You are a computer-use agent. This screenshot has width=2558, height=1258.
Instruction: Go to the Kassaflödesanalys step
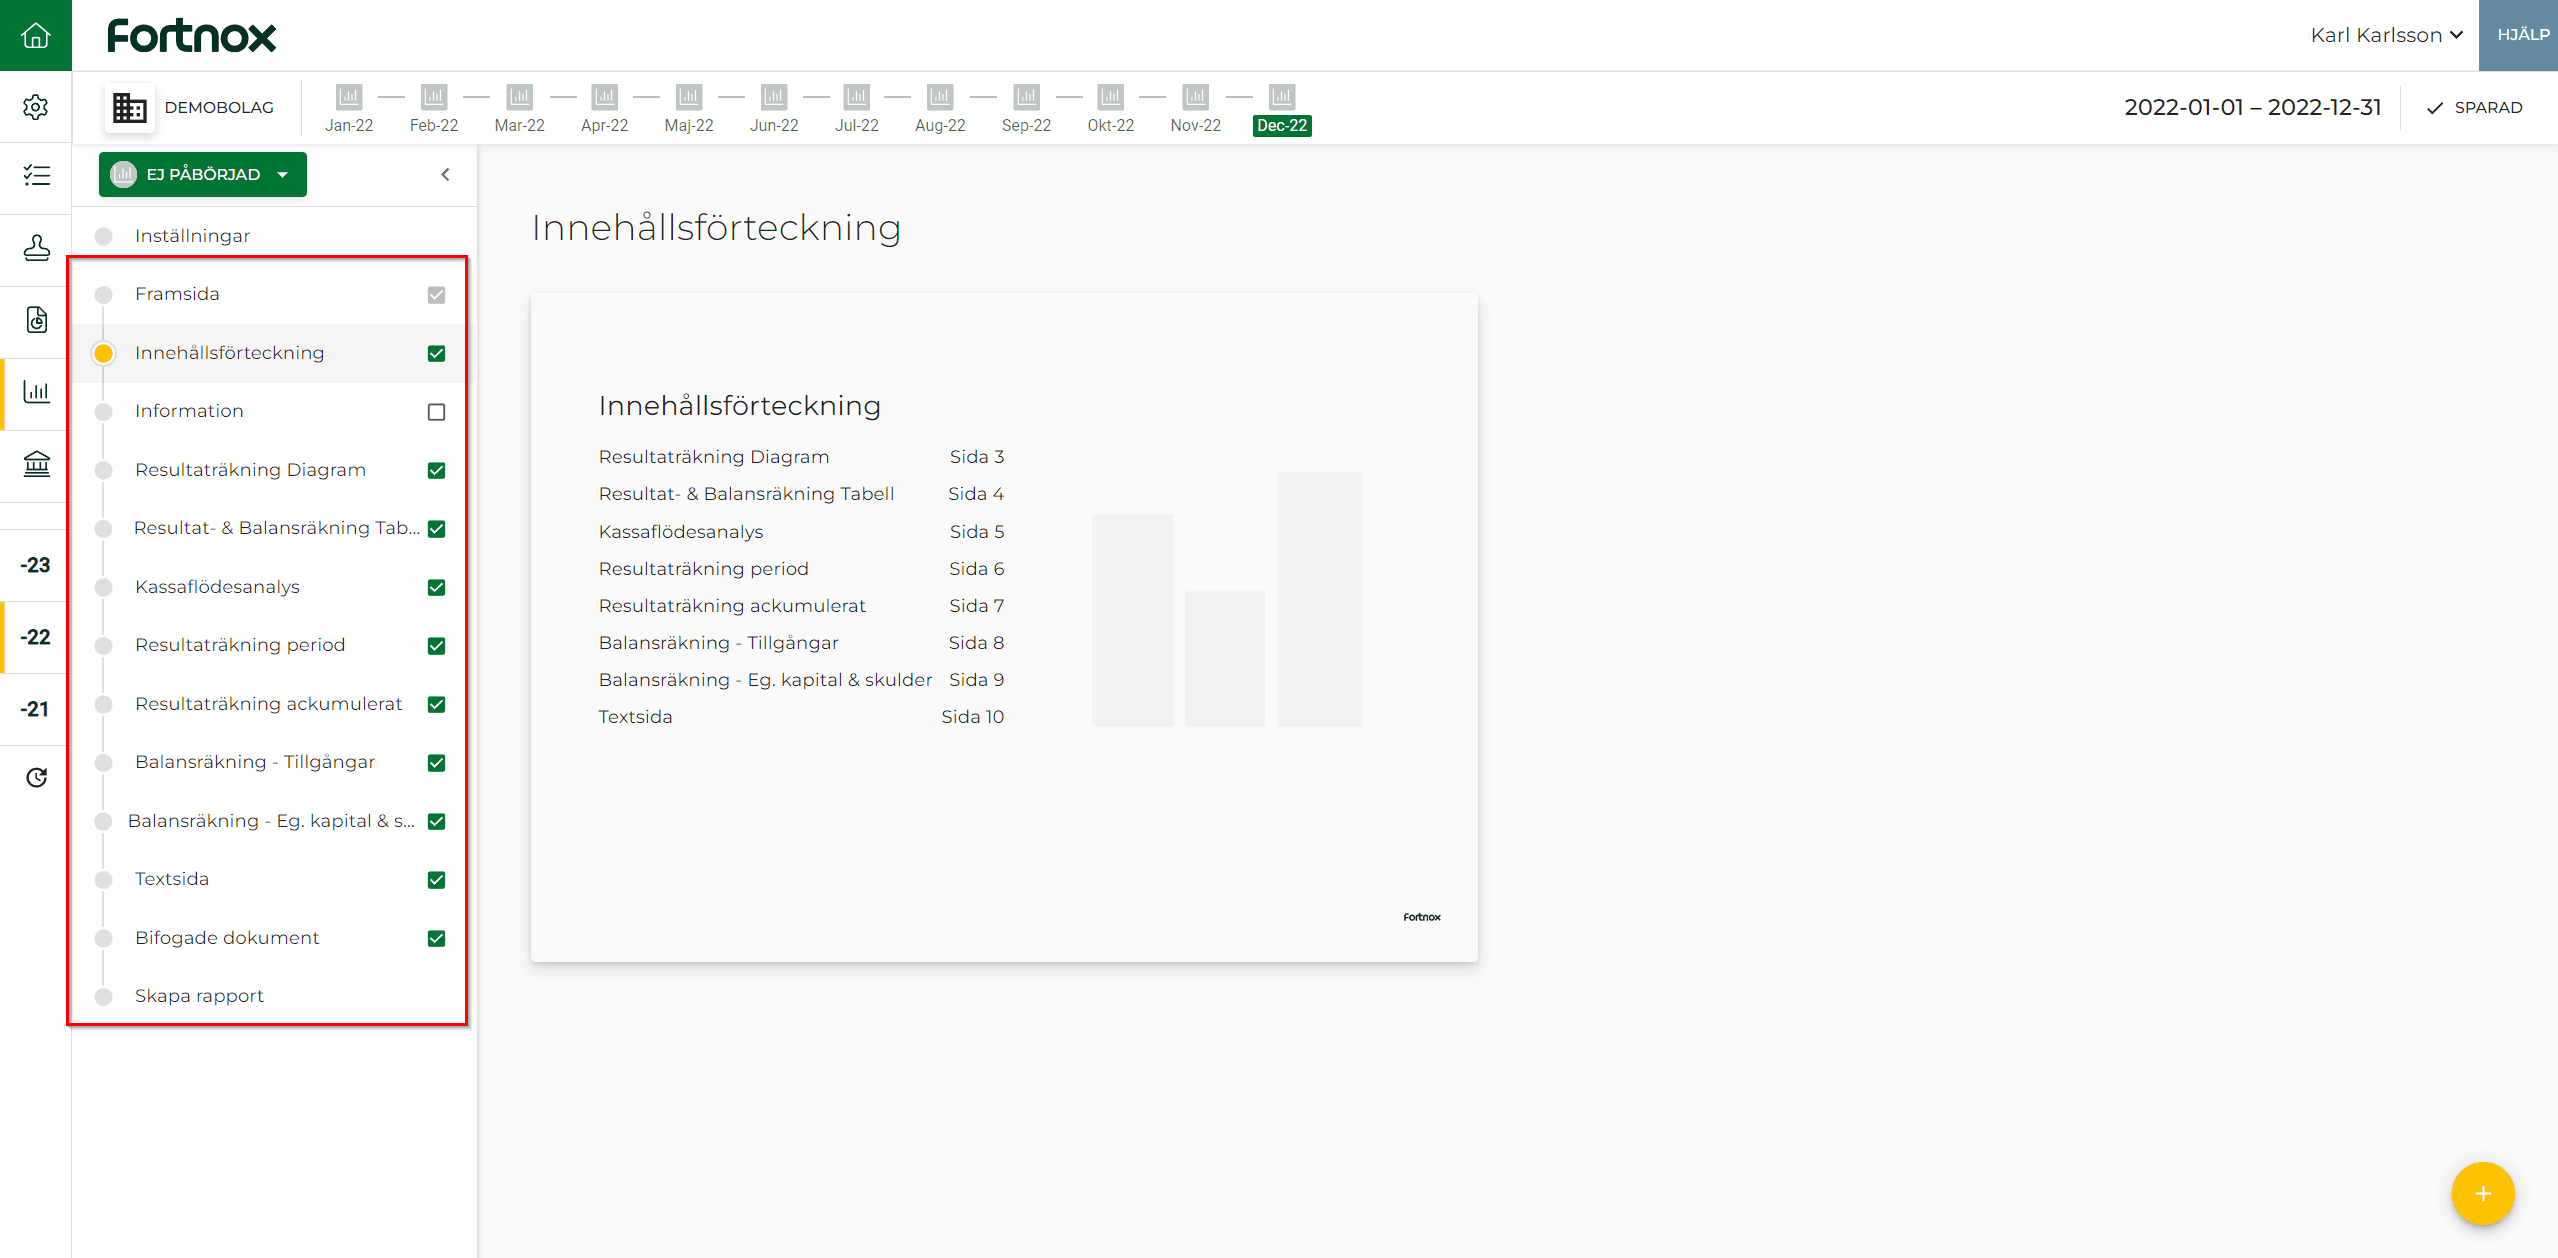tap(217, 587)
